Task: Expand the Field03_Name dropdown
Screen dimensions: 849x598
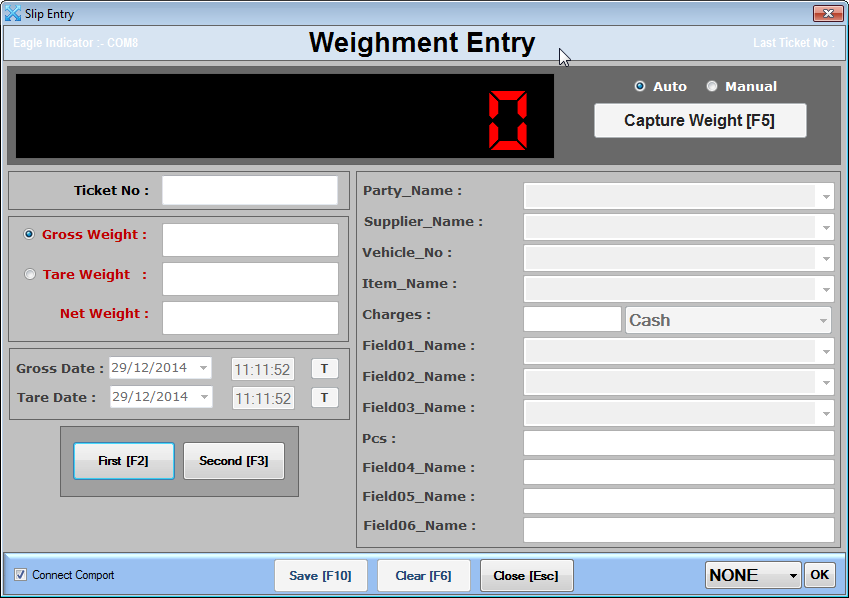Action: [x=826, y=413]
